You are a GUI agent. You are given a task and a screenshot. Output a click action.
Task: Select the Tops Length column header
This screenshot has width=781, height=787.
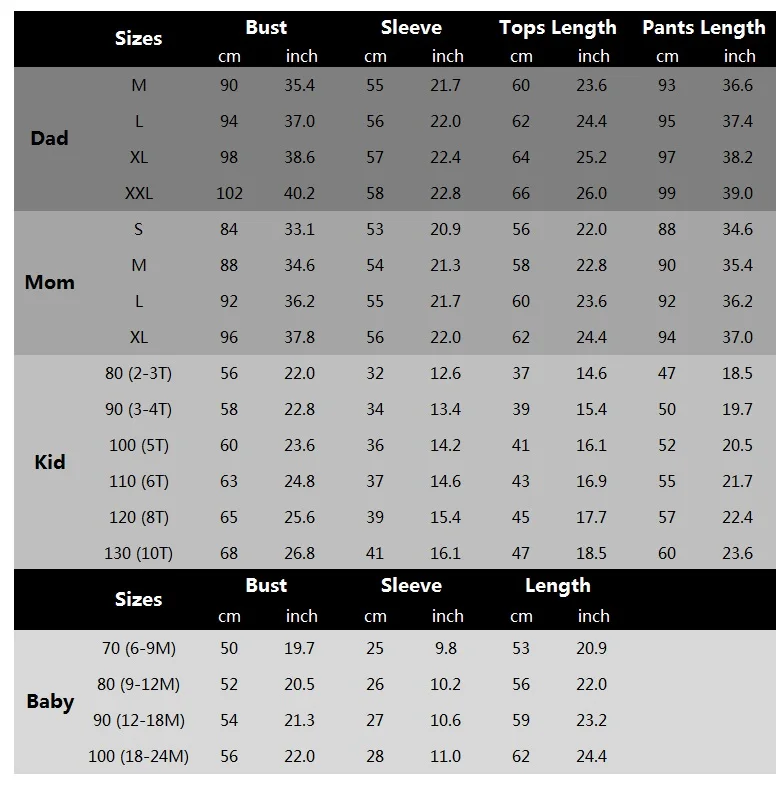(x=557, y=28)
